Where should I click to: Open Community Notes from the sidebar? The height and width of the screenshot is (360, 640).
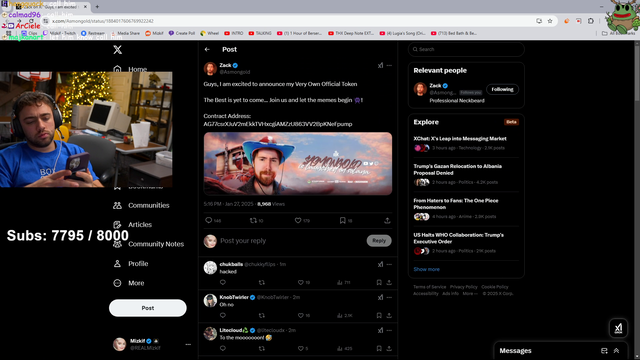point(149,244)
